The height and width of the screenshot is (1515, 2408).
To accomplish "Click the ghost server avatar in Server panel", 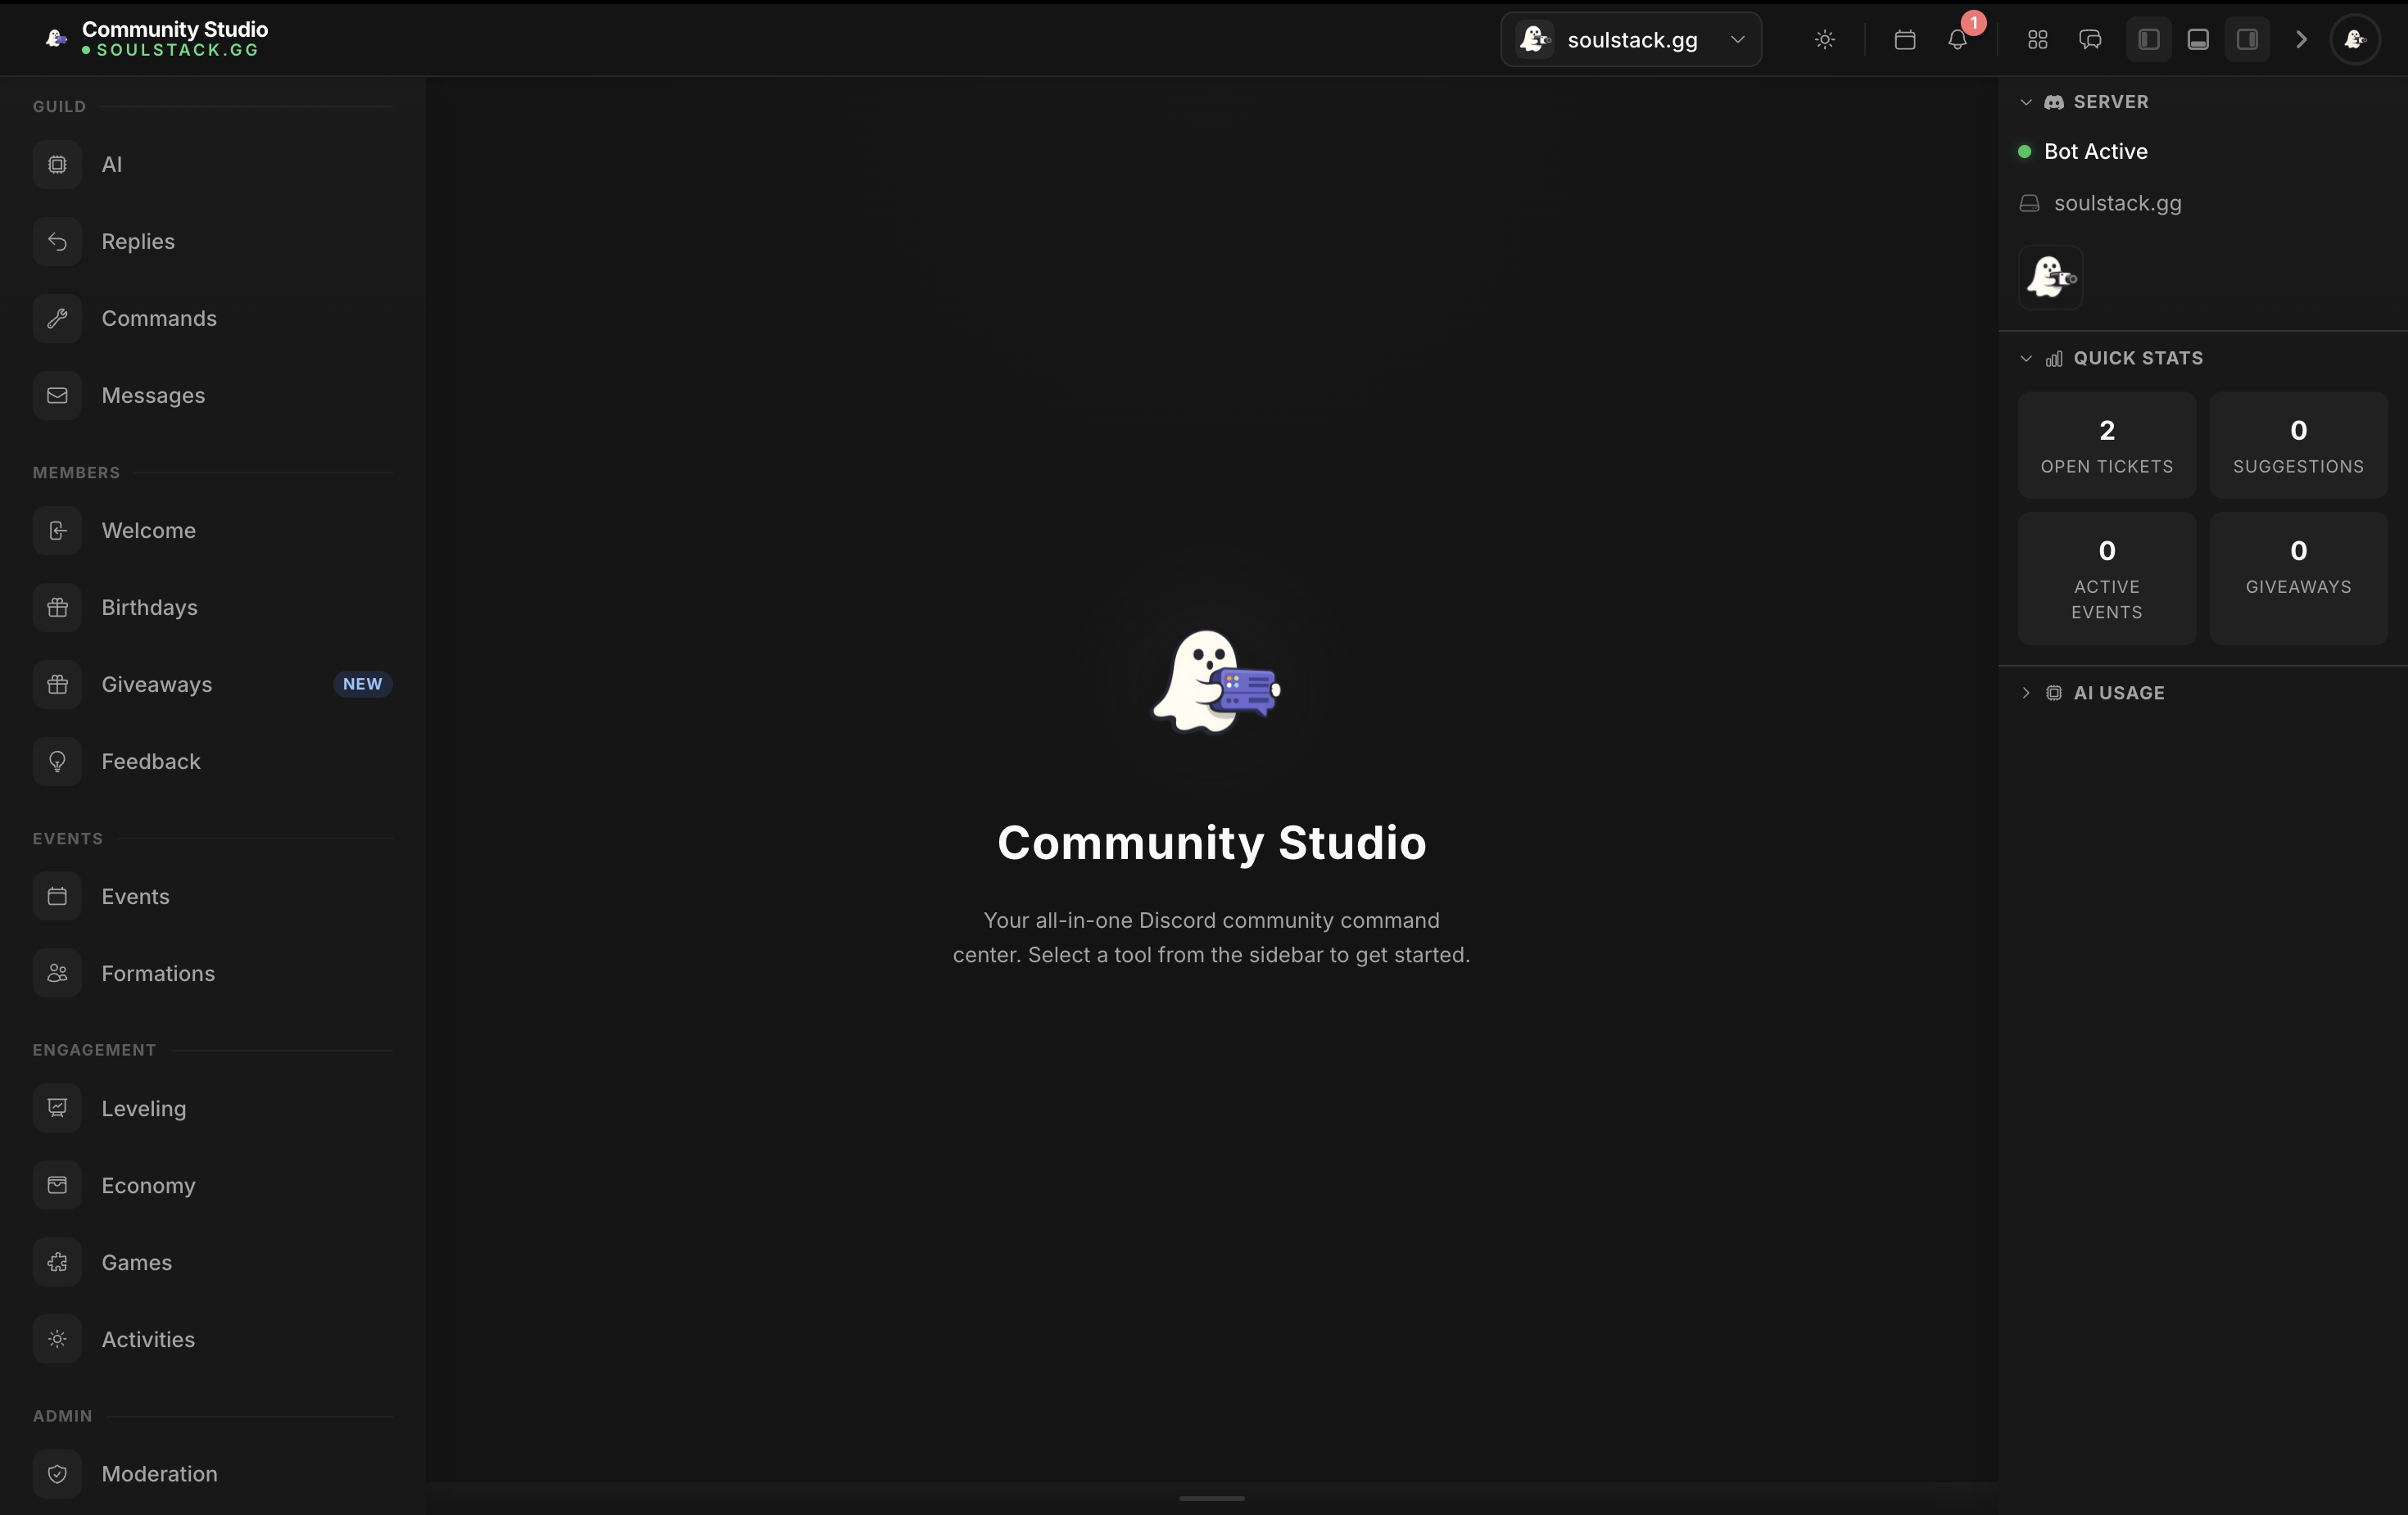I will click(x=2050, y=277).
